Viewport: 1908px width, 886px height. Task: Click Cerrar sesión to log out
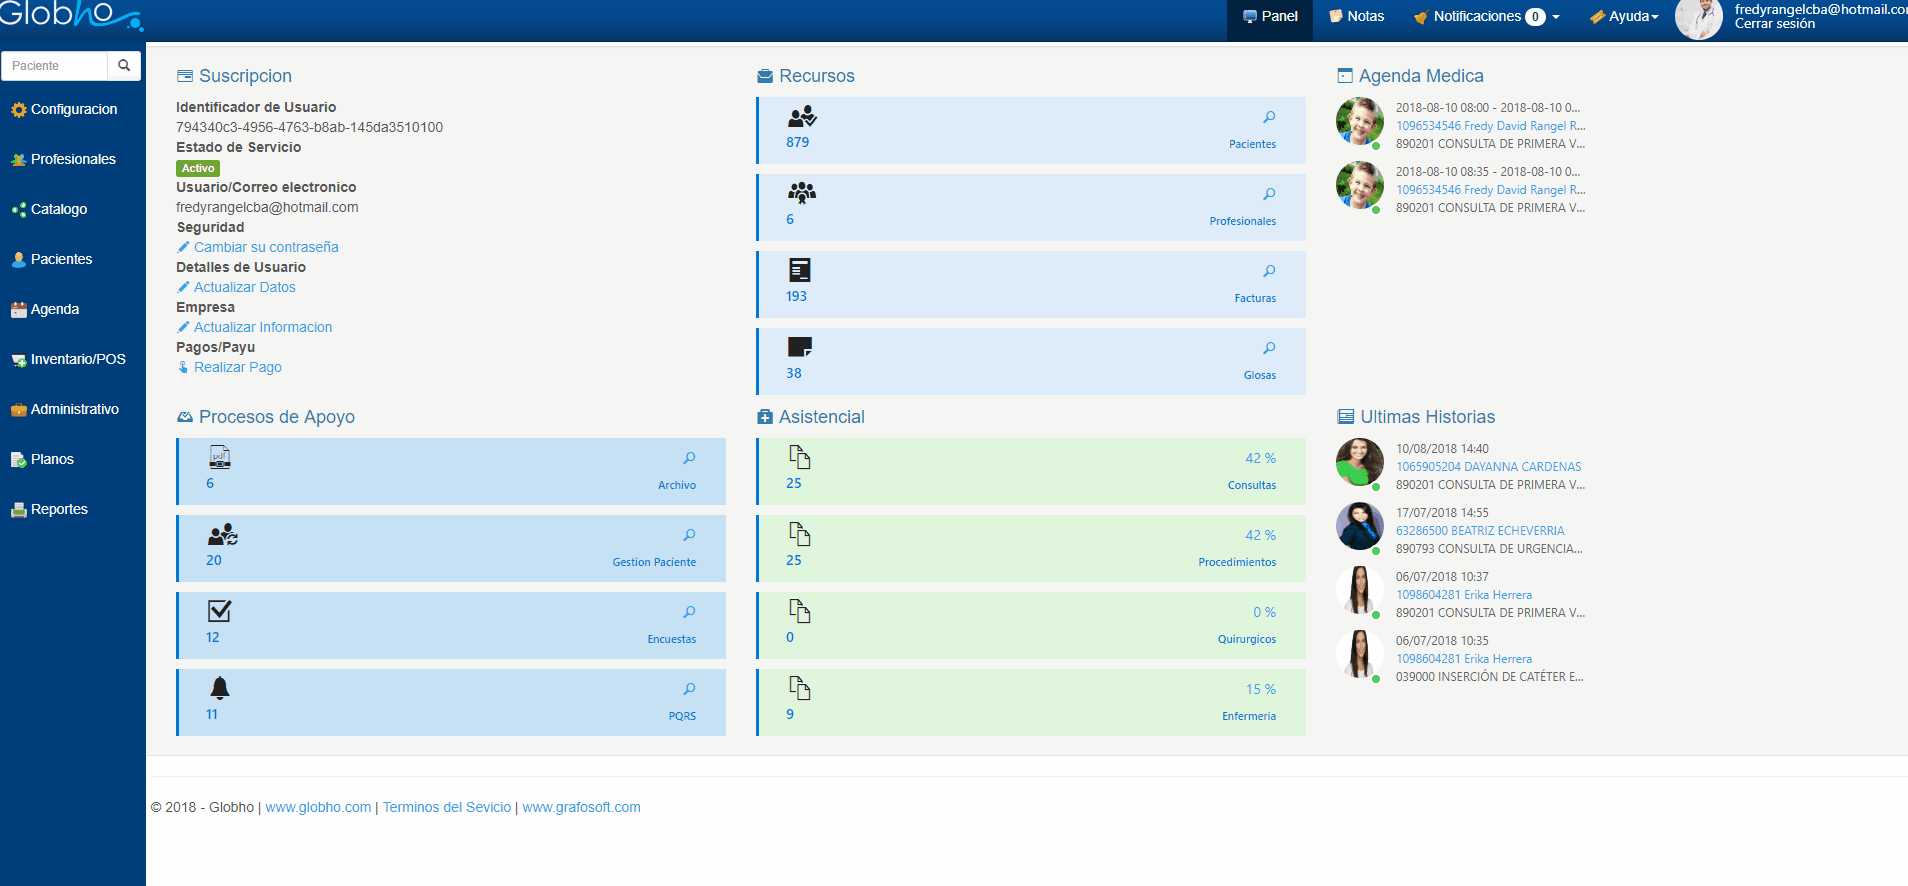pyautogui.click(x=1774, y=24)
